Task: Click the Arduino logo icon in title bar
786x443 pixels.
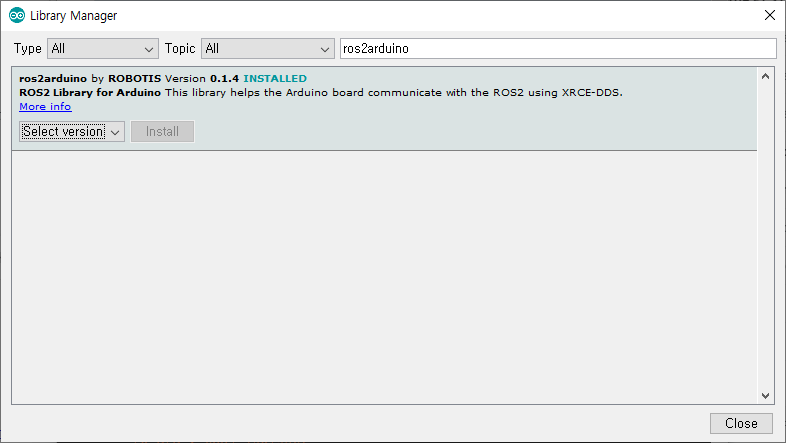Action: click(x=17, y=16)
